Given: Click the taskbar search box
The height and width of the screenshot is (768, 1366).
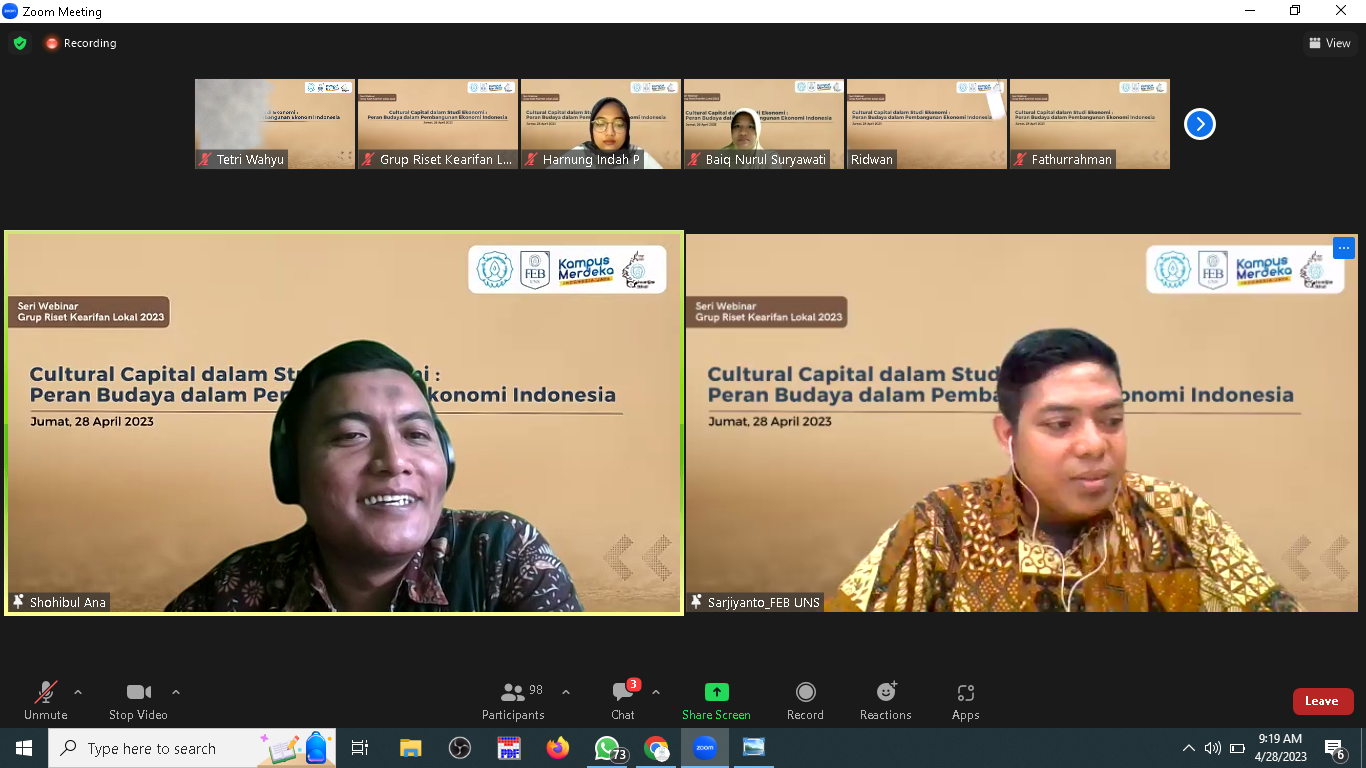Looking at the screenshot, I should point(192,748).
